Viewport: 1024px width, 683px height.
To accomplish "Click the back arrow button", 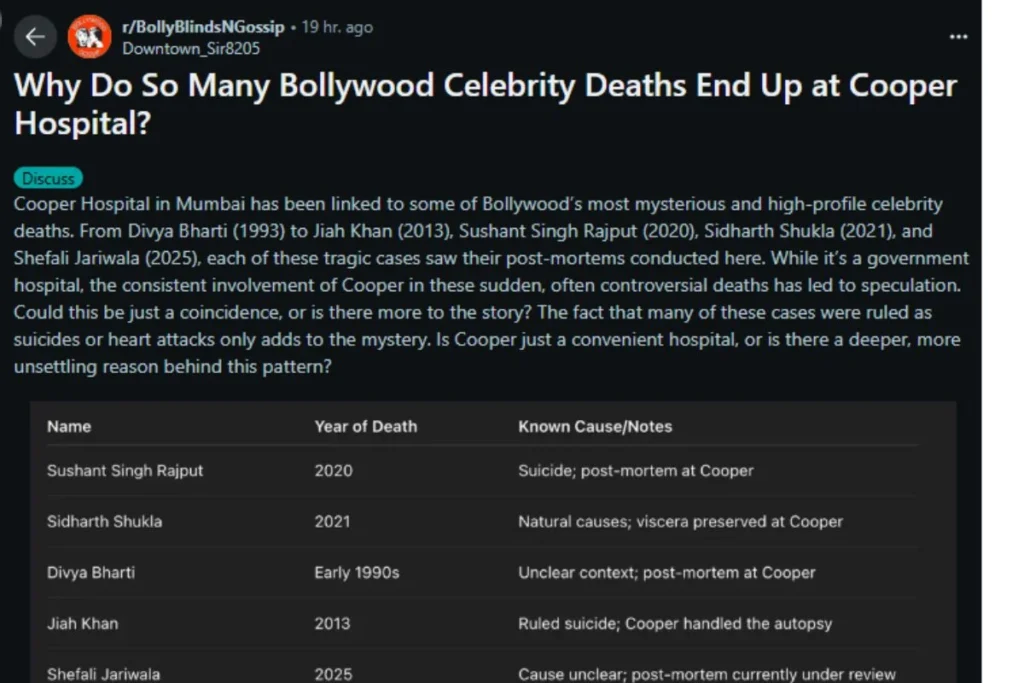I will tap(35, 37).
